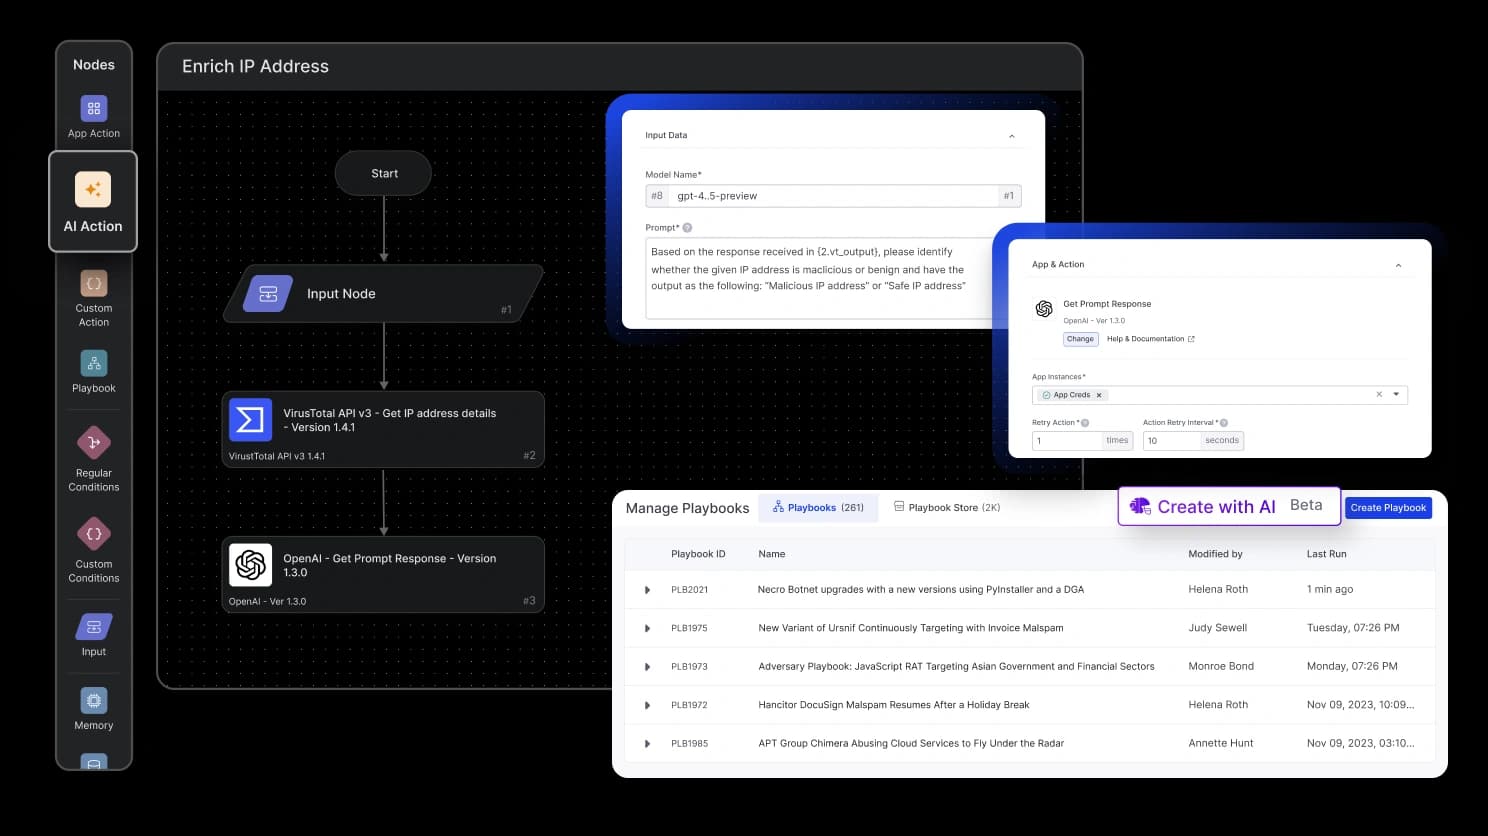1488x836 pixels.
Task: Click the Input Node icon on canvas
Action: 268,294
